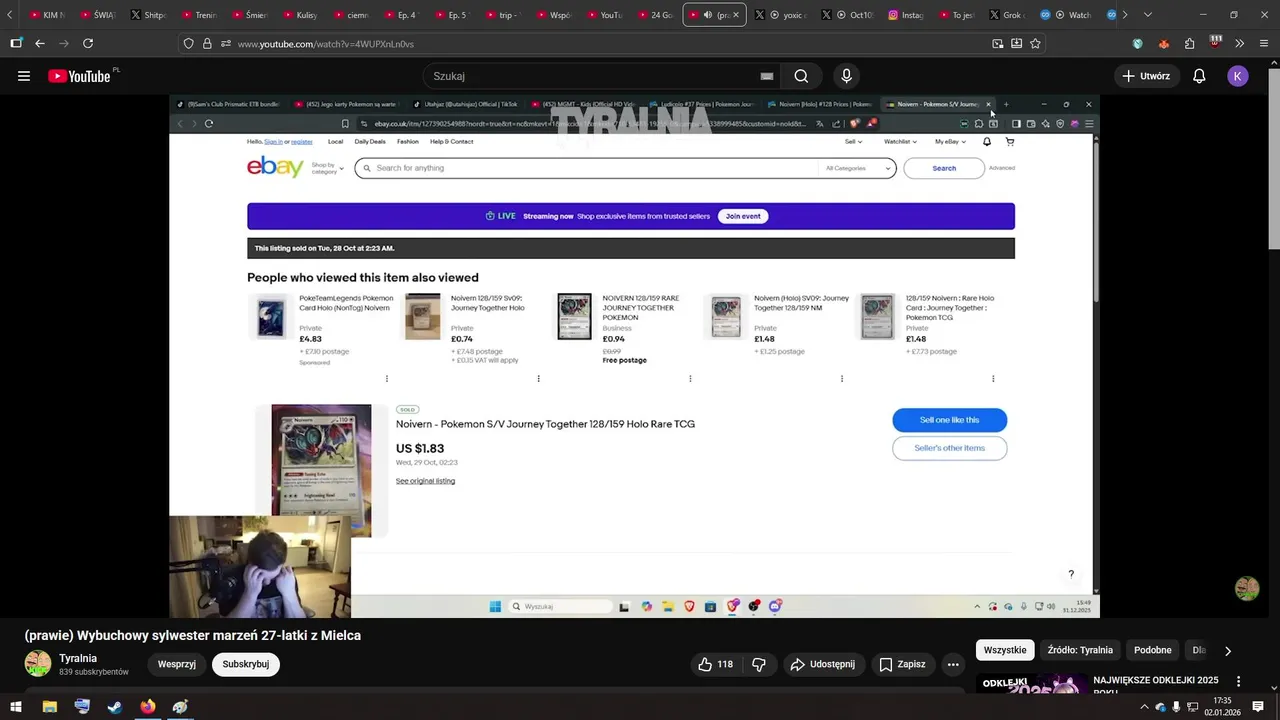
Task: Open the browser sidebar toggle icon
Action: 16,44
